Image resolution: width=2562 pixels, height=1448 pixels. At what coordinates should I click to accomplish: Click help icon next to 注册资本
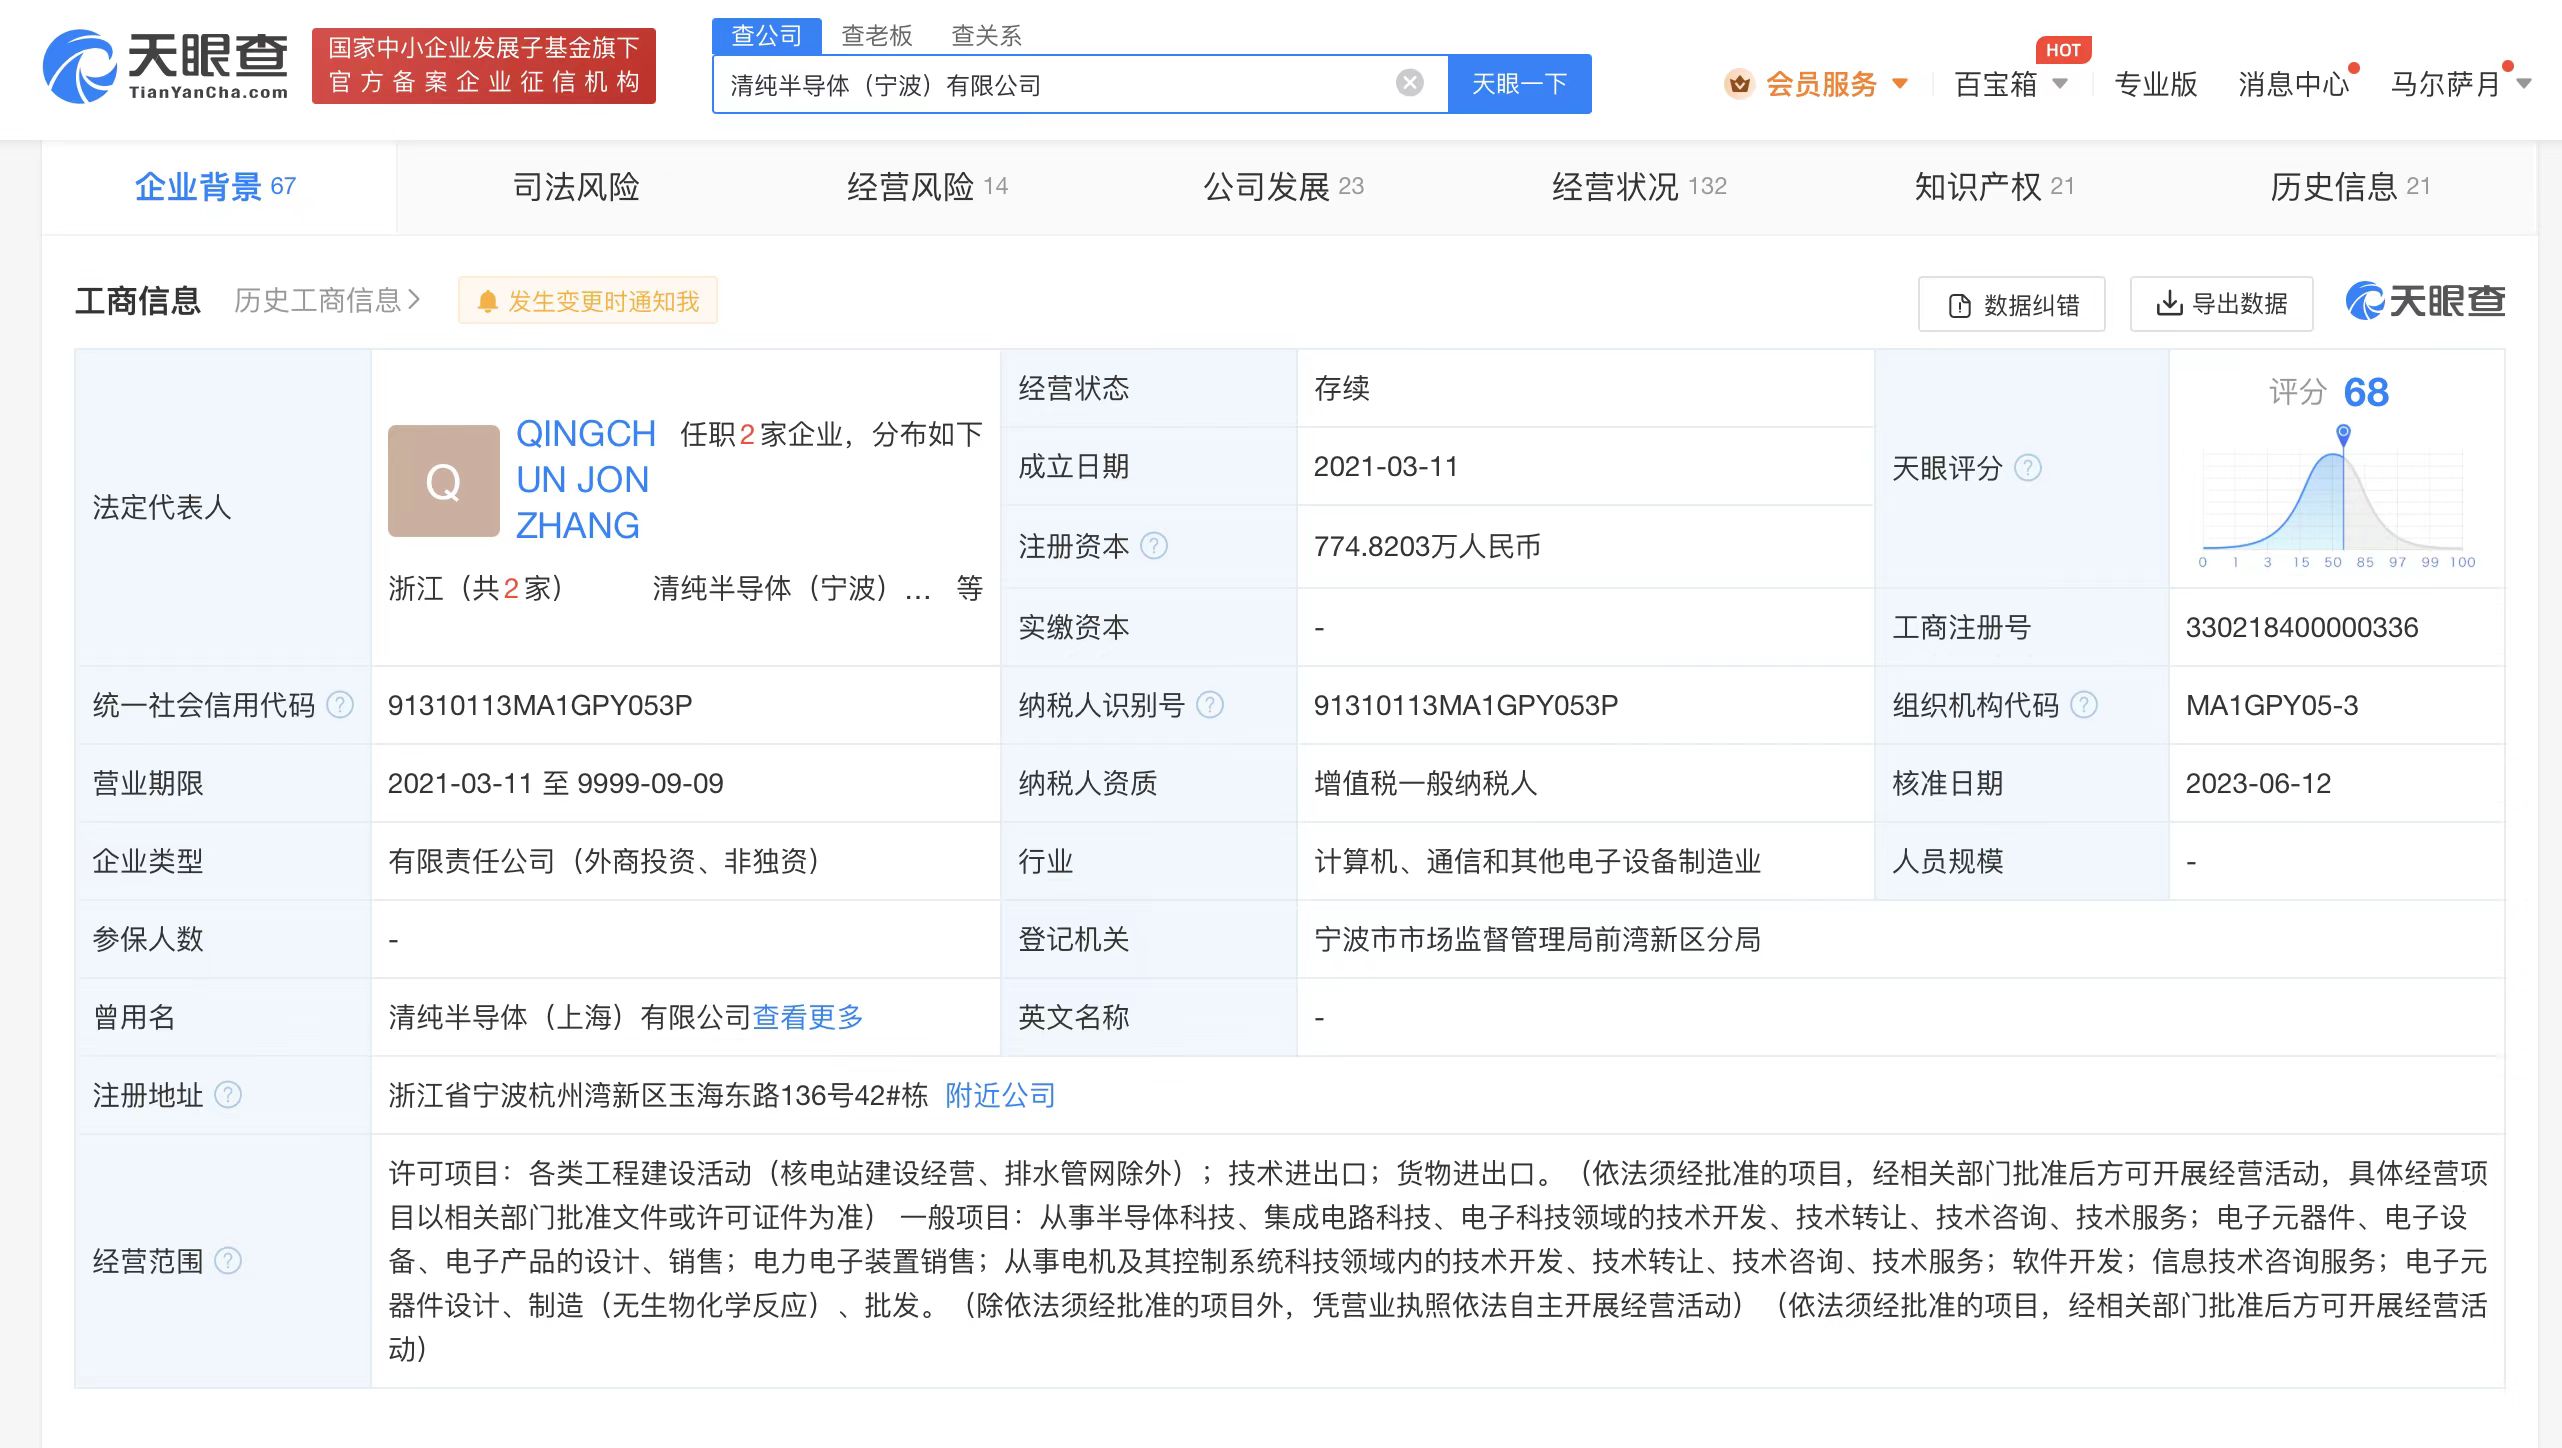pos(1154,546)
